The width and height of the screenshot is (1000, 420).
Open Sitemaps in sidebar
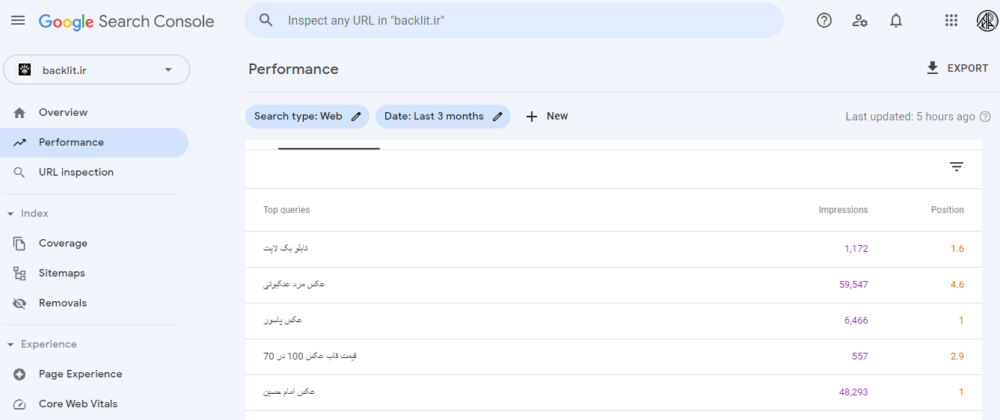tap(62, 274)
